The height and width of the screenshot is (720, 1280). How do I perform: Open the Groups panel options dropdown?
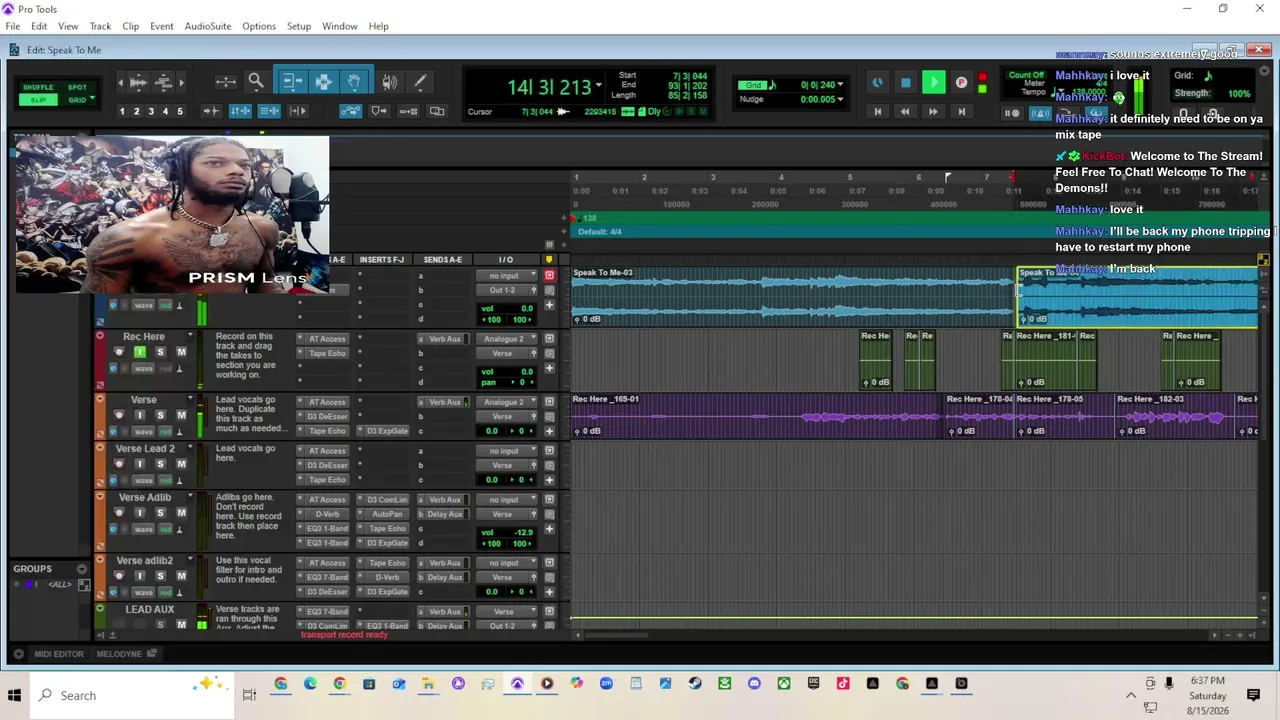pos(81,569)
